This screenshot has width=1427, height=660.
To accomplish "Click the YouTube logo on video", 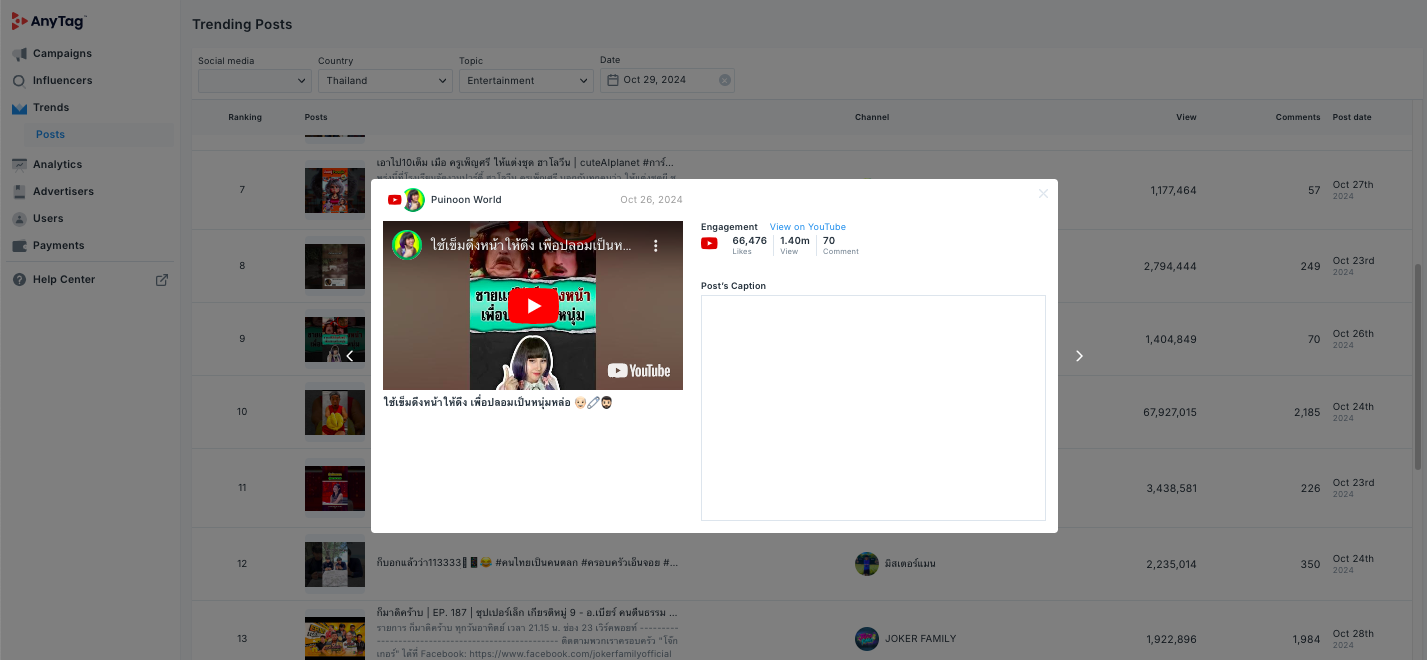I will pyautogui.click(x=639, y=371).
